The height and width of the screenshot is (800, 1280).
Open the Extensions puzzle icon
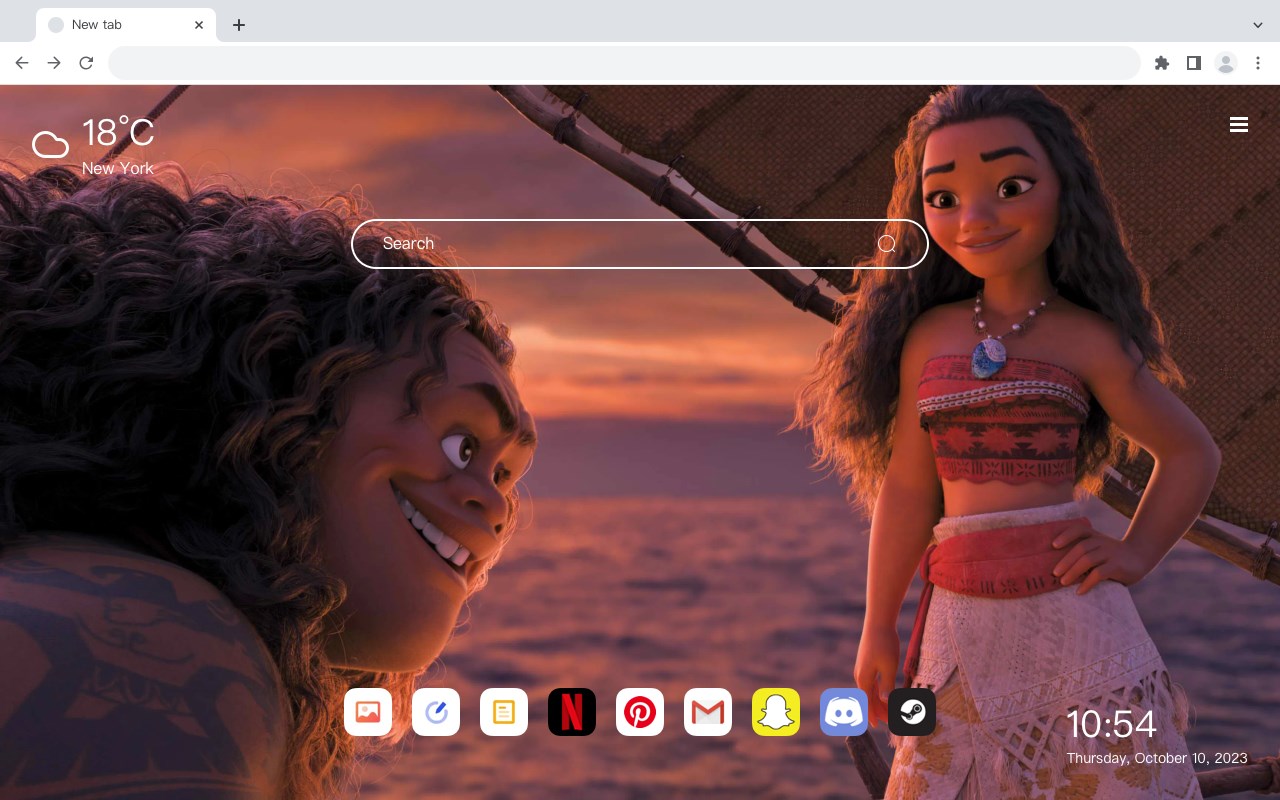(x=1161, y=63)
